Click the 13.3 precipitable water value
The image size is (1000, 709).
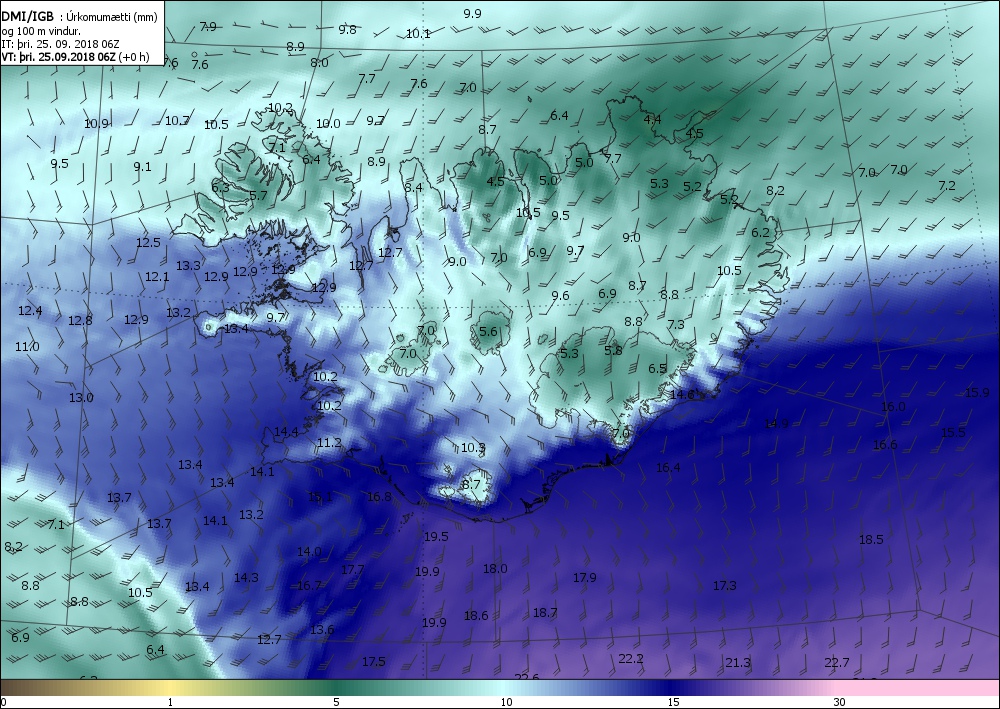click(x=188, y=265)
